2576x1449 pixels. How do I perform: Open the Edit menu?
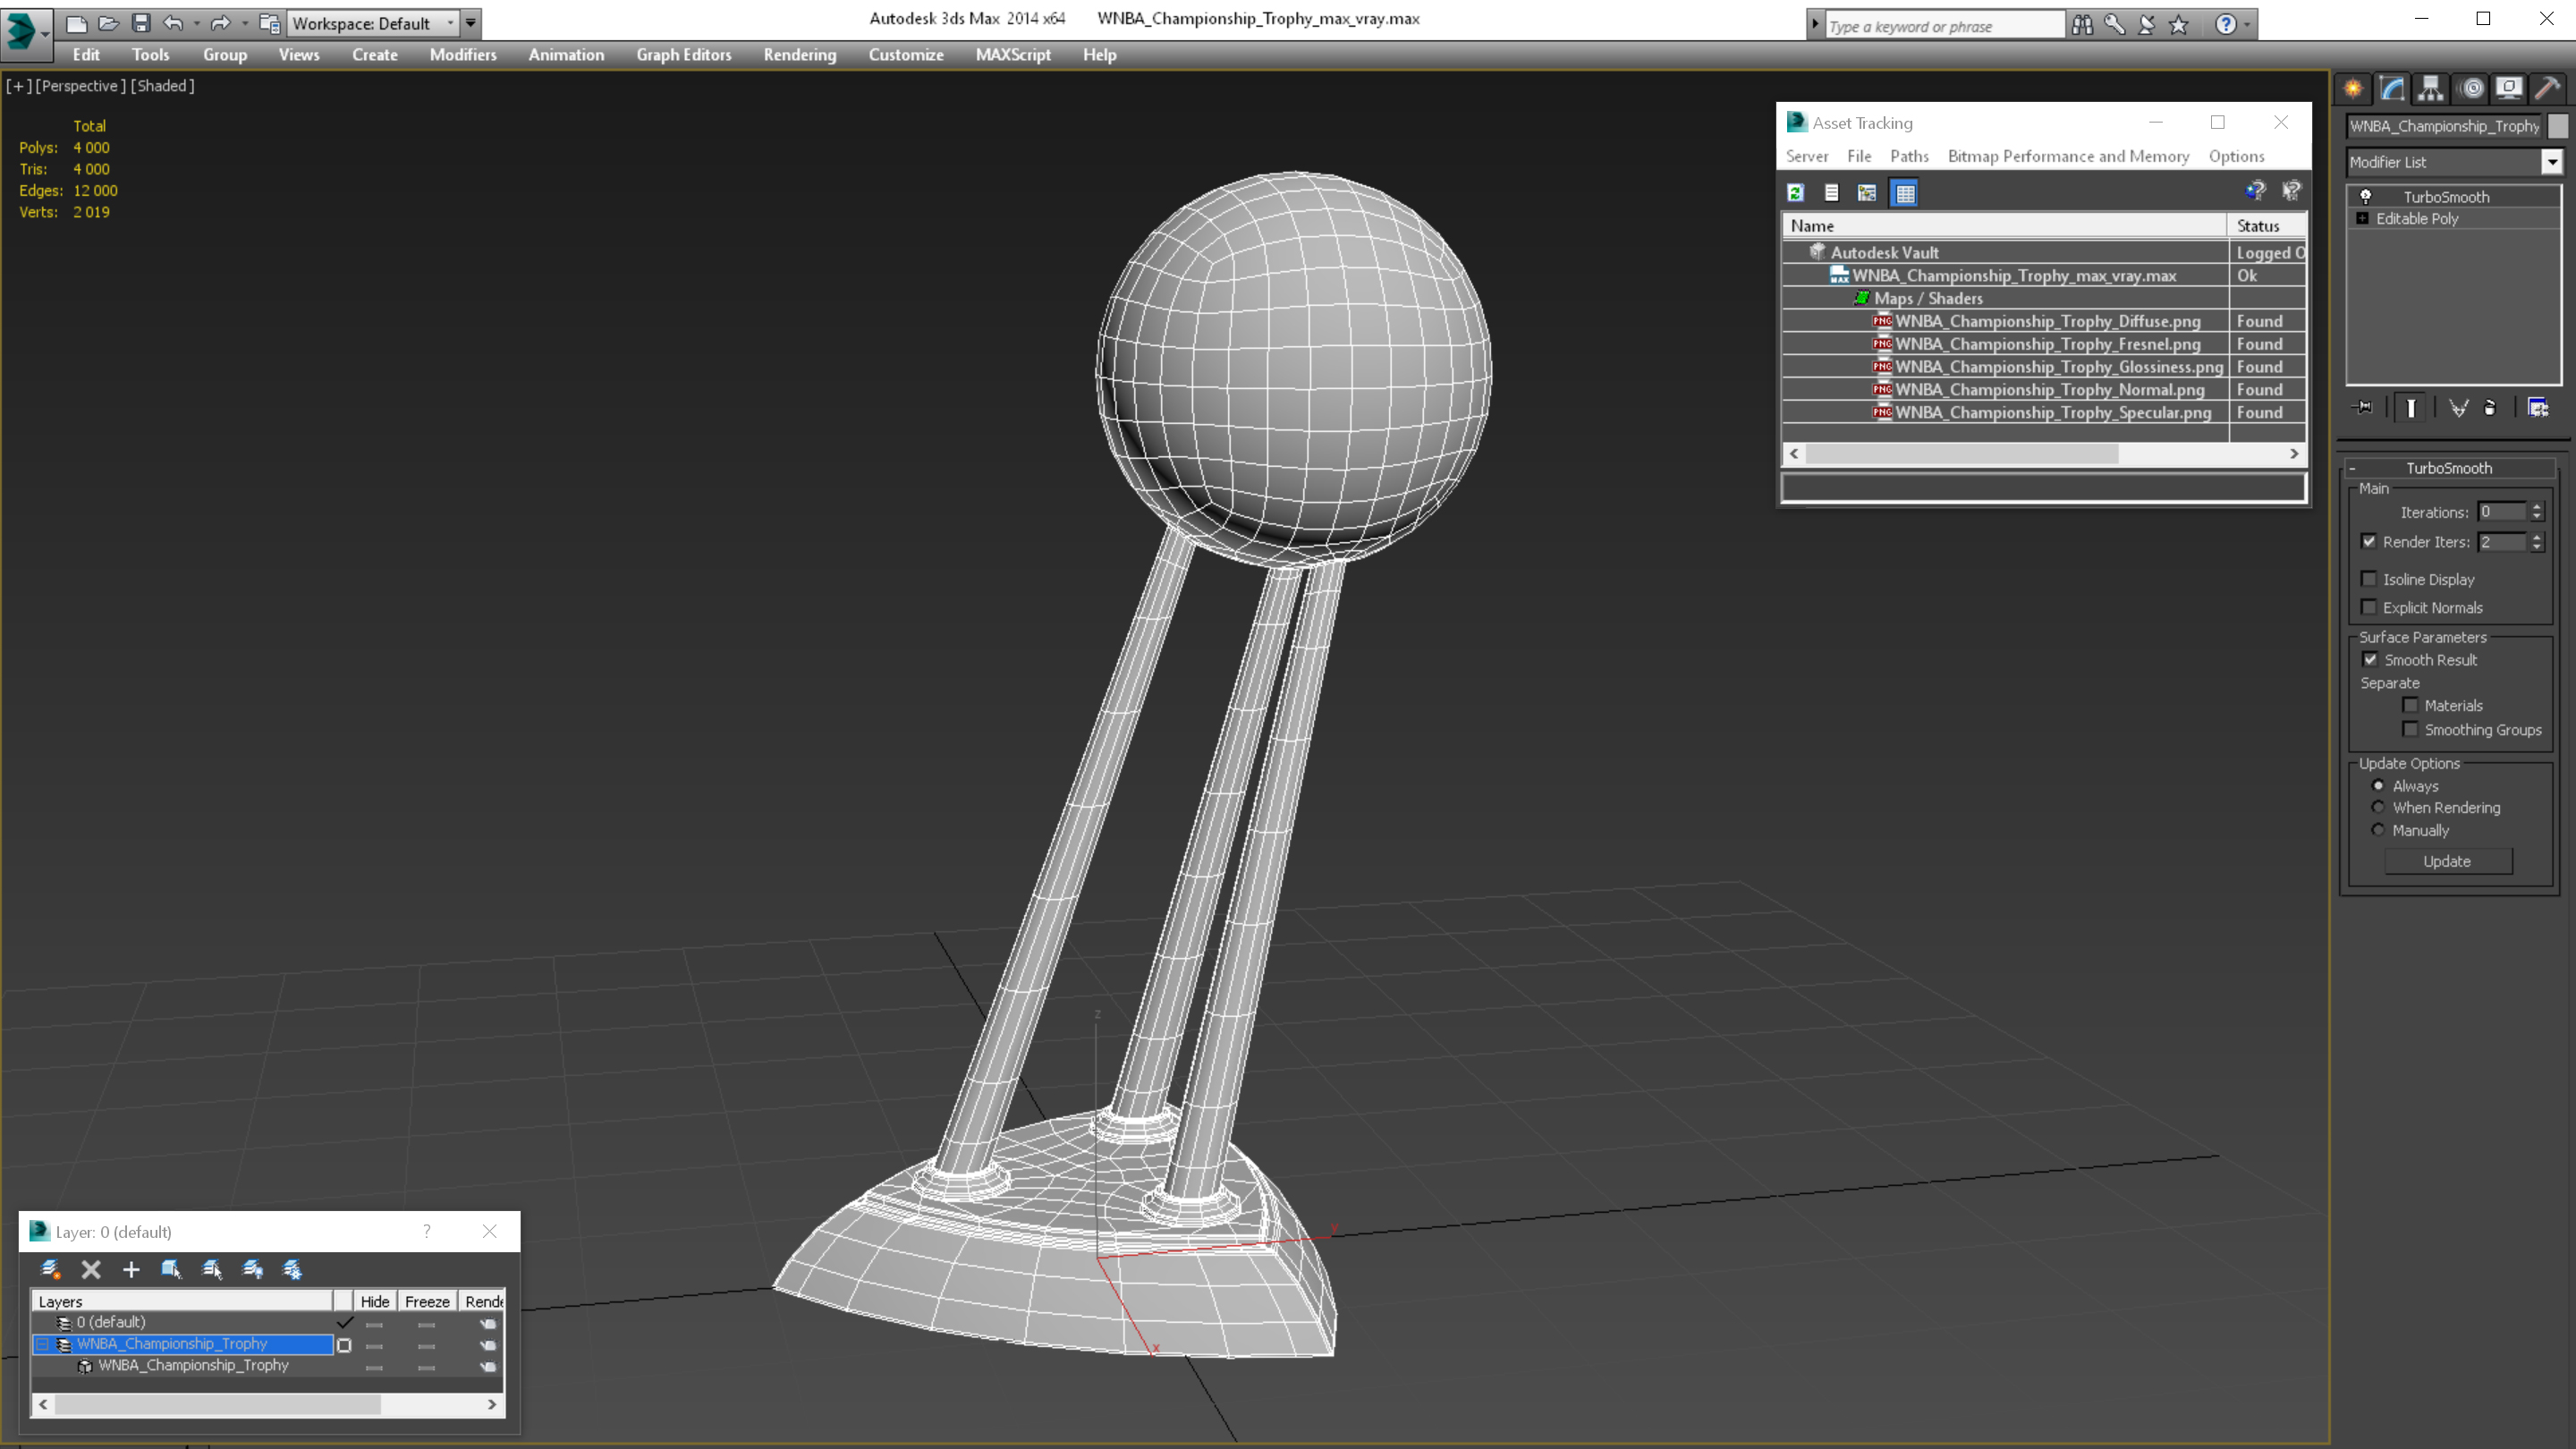point(86,55)
